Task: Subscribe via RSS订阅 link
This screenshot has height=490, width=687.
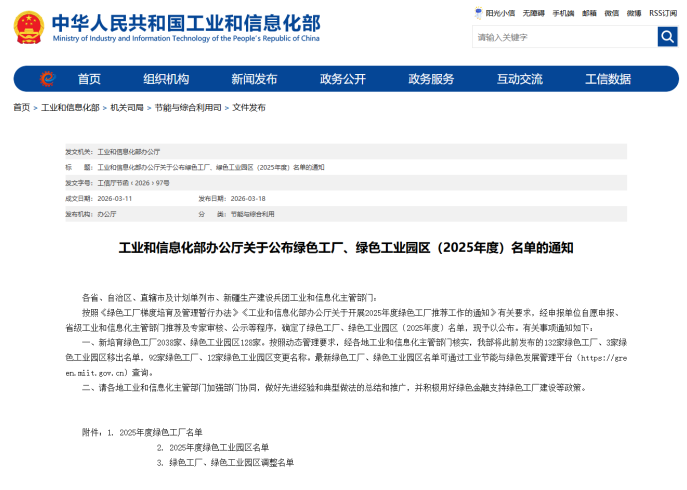Action: [x=663, y=13]
